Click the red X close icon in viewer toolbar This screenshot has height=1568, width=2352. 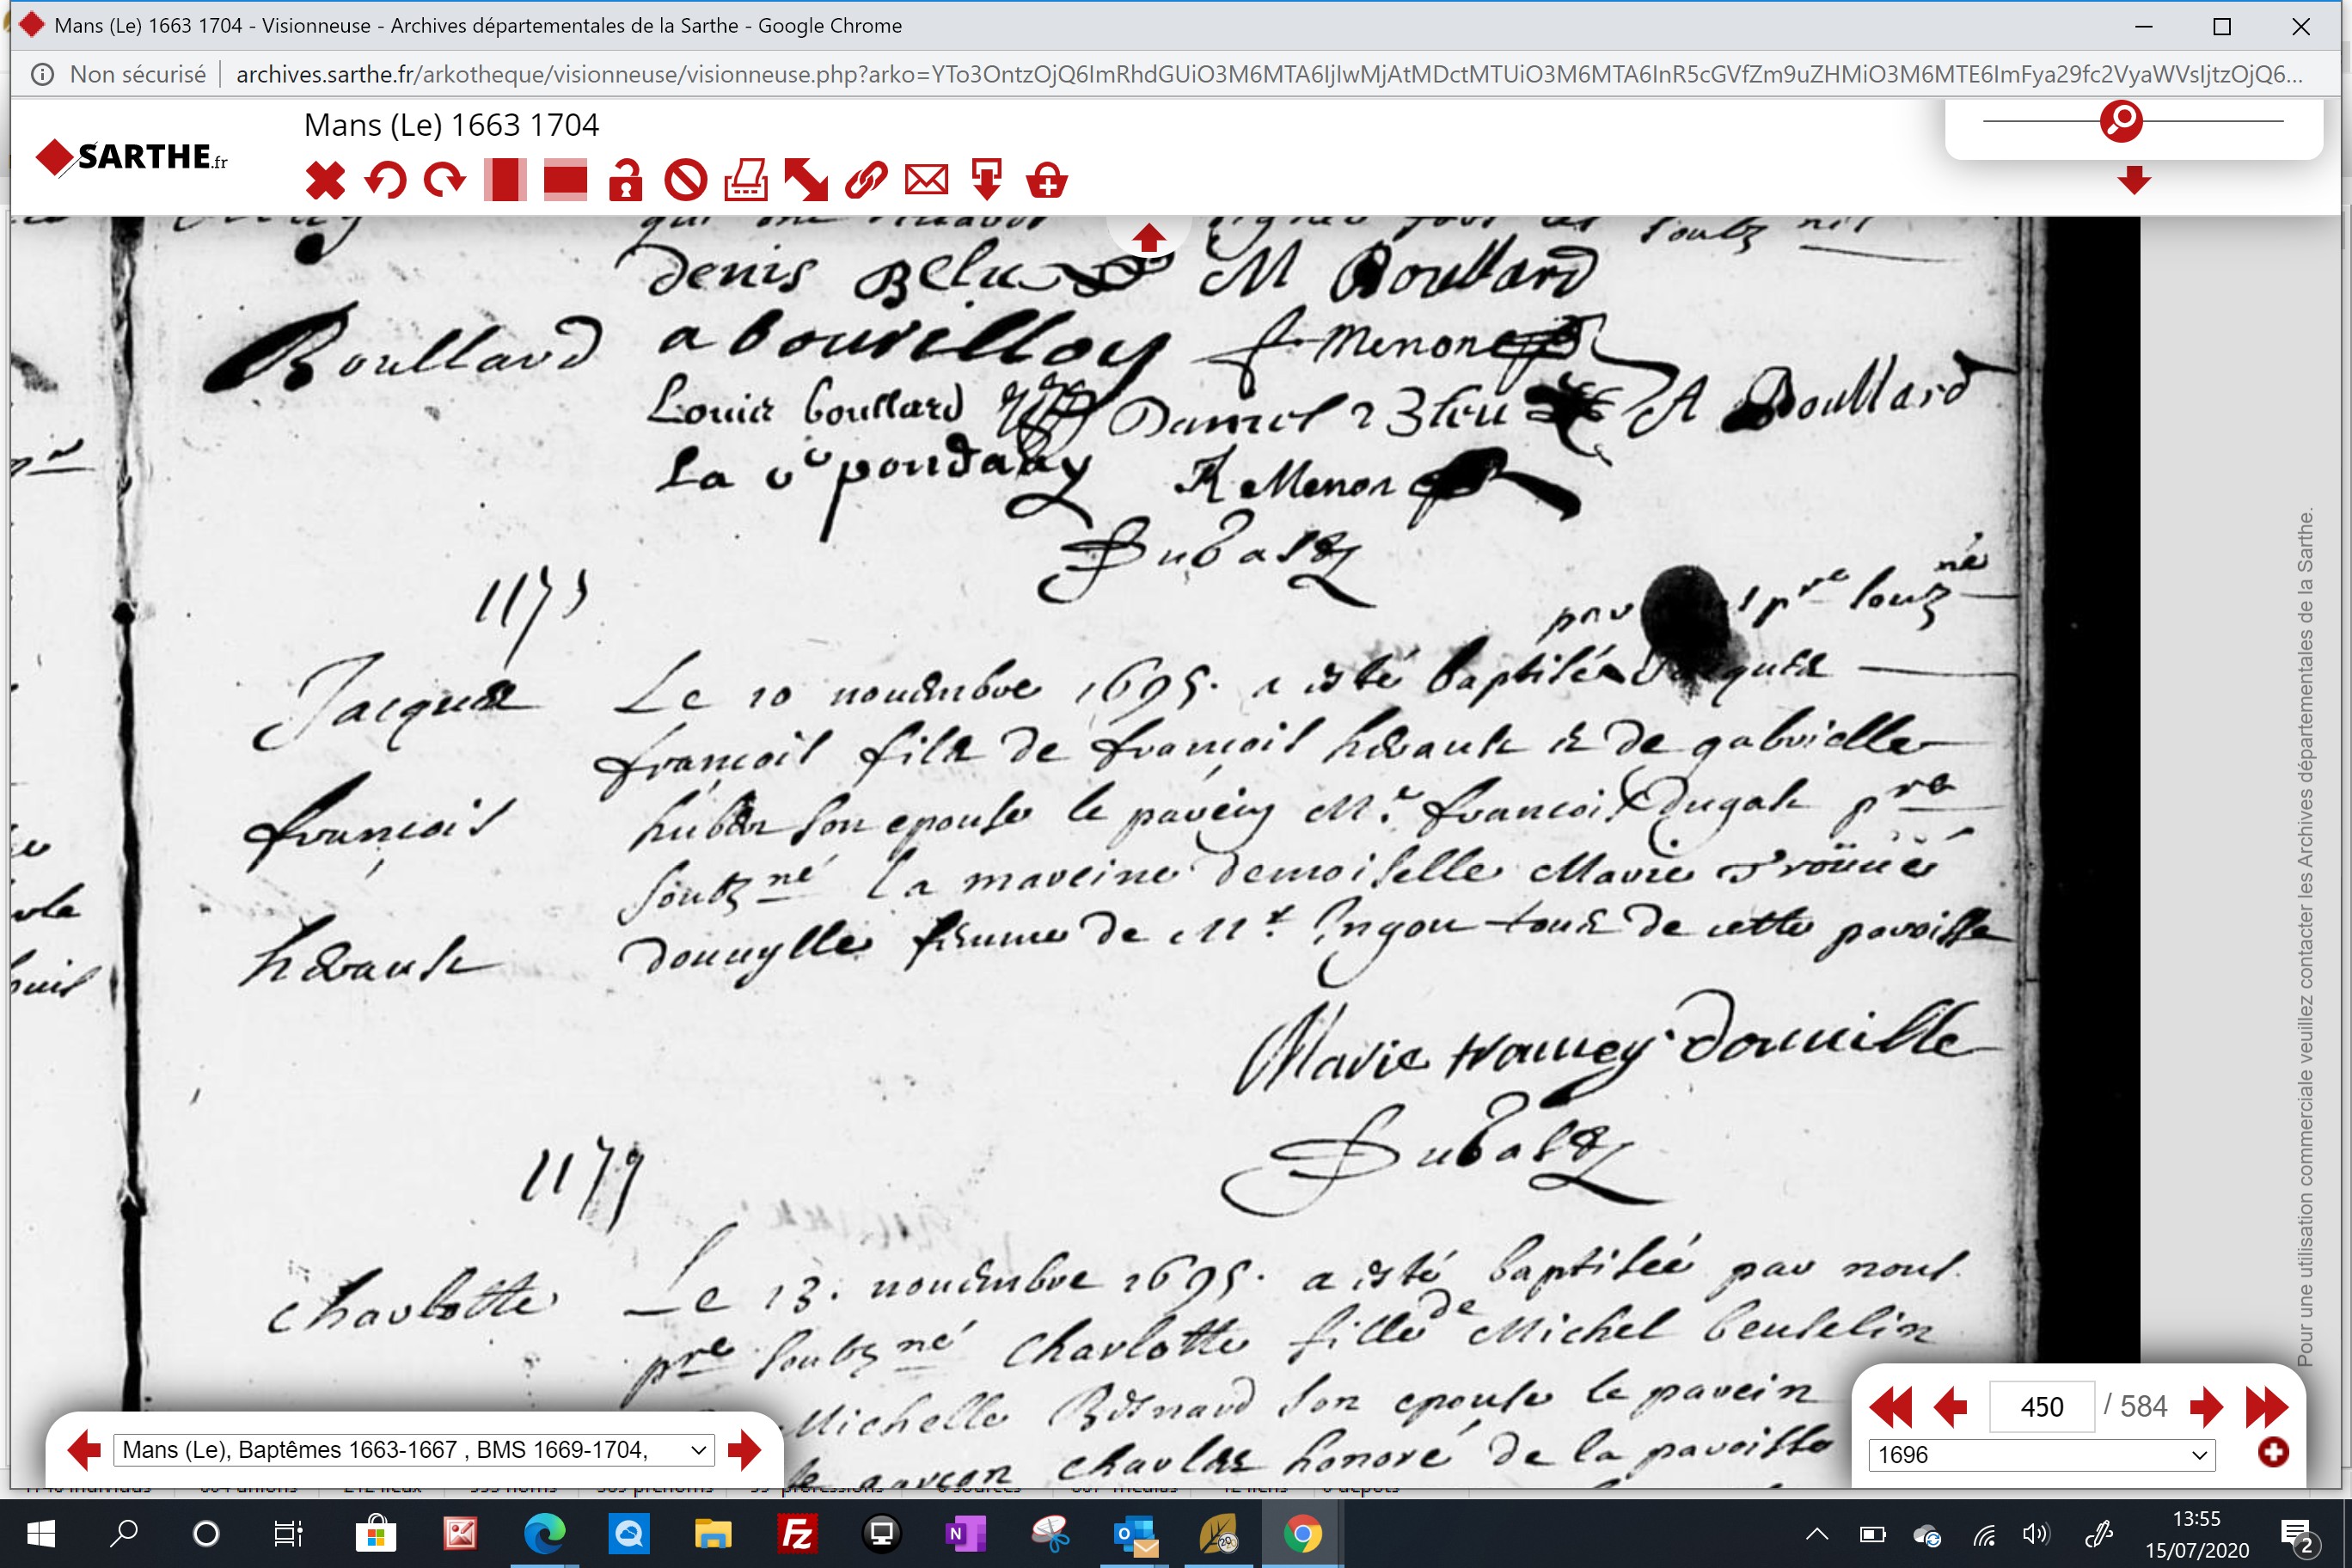tap(325, 181)
